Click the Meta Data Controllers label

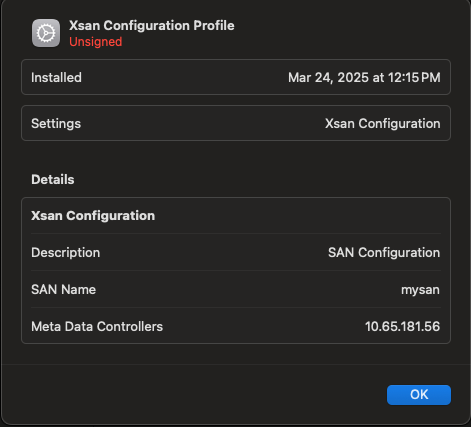click(97, 326)
